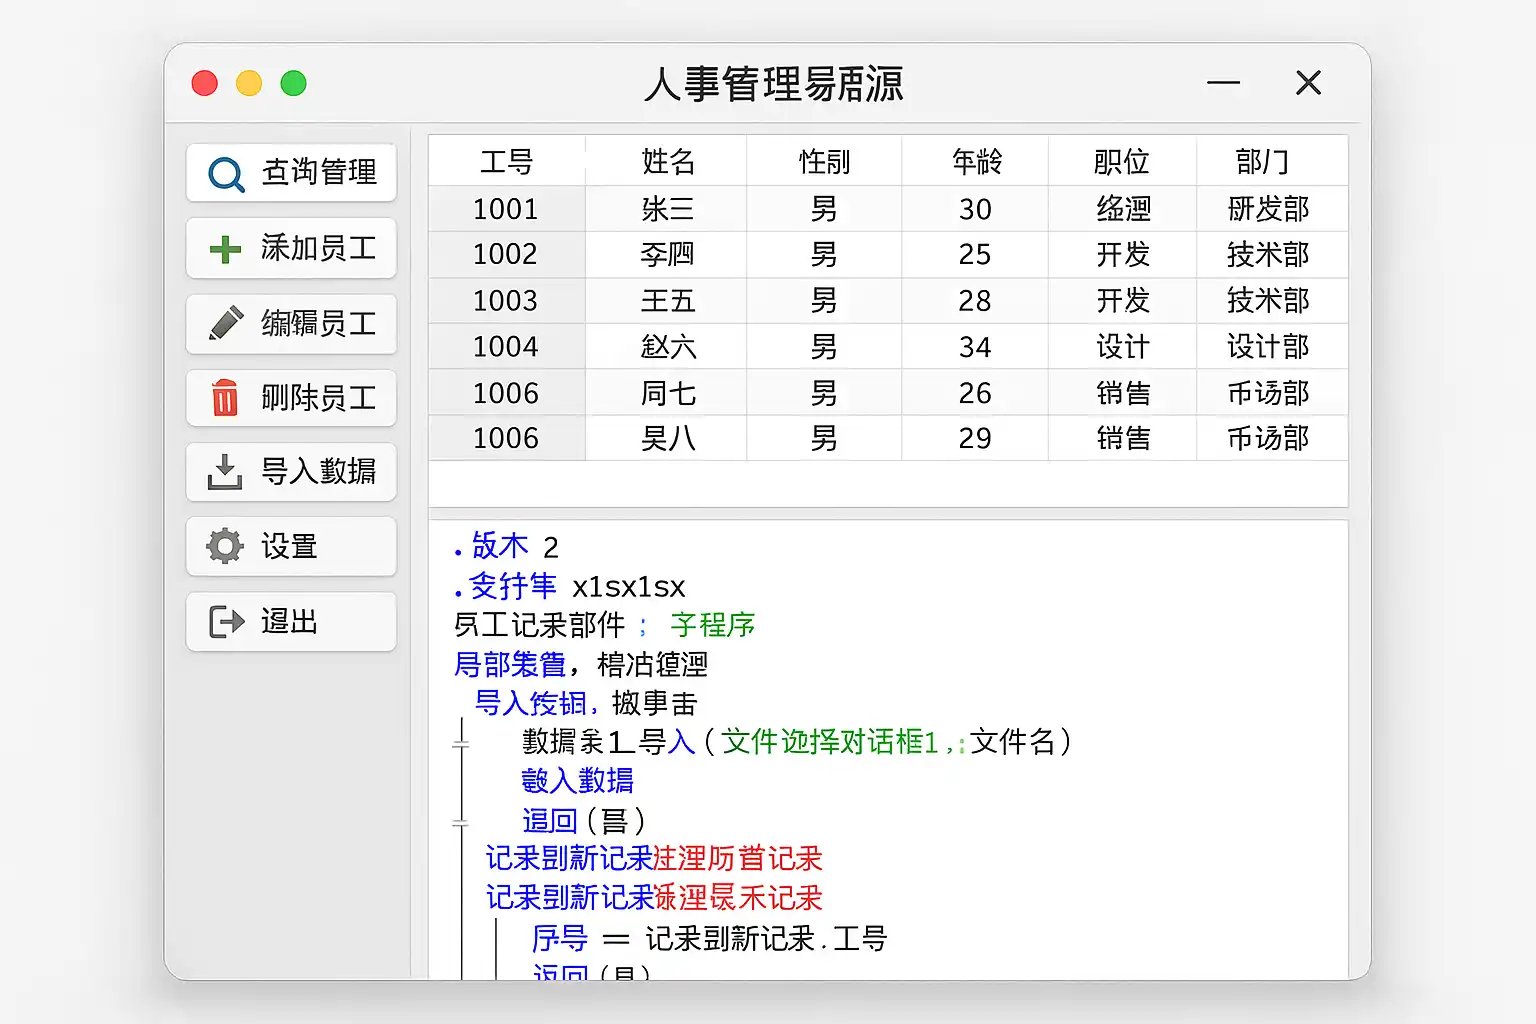Click the yellow macOS minimize dot

249,83
